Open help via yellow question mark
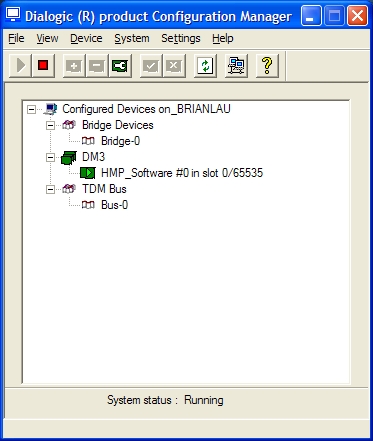 coord(267,65)
